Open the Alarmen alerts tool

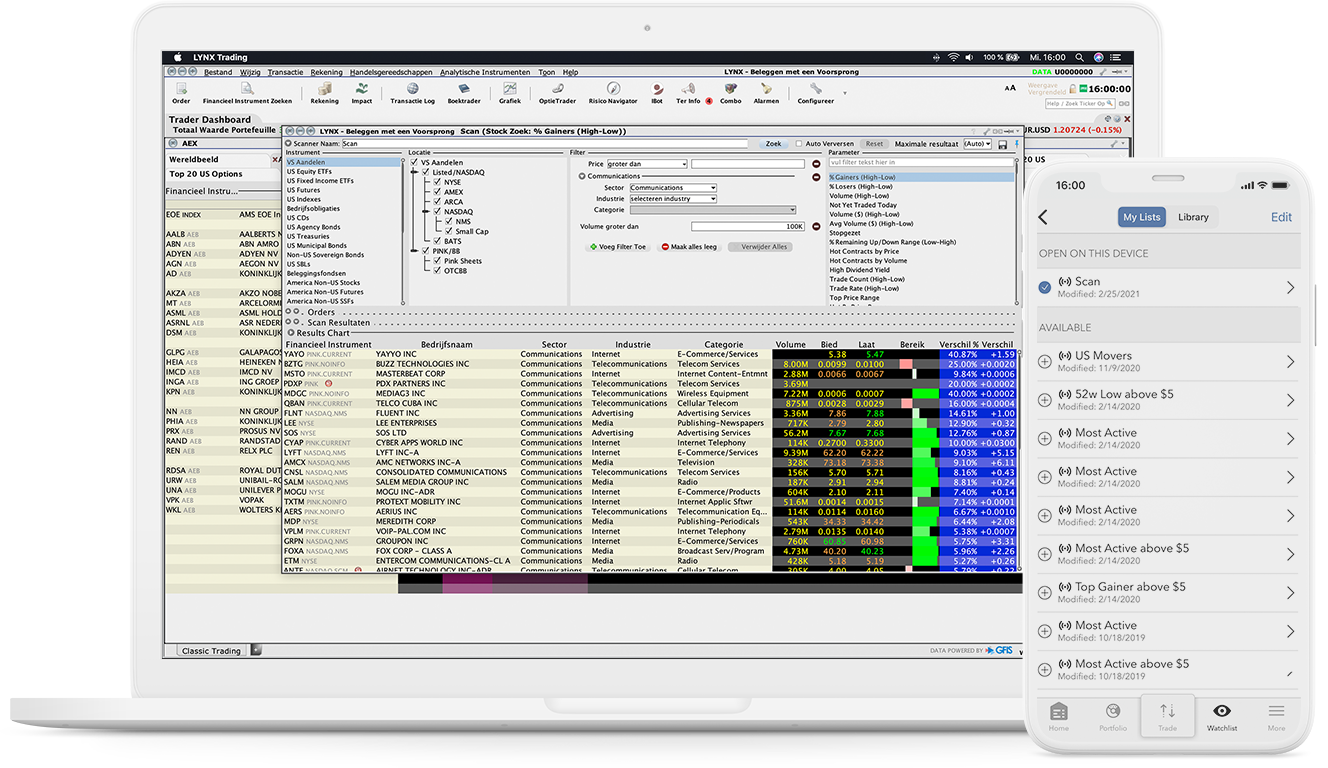coord(766,93)
